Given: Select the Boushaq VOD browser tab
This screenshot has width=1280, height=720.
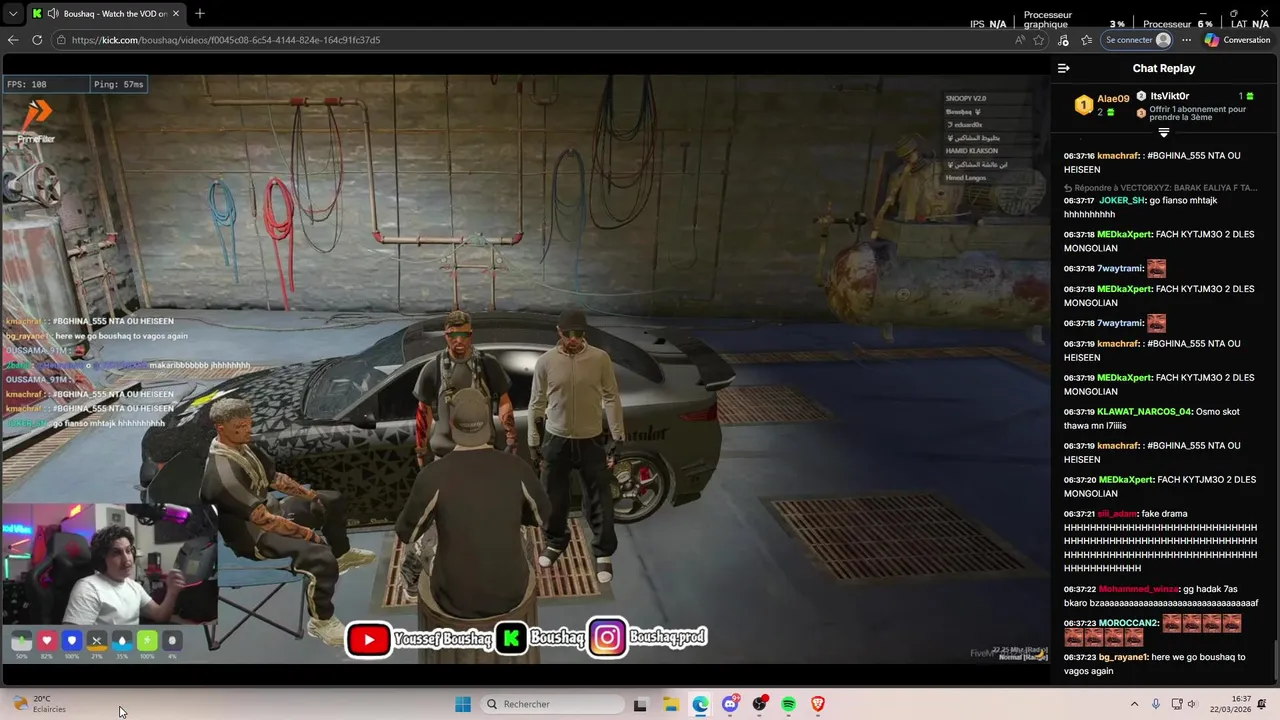Looking at the screenshot, I should pyautogui.click(x=105, y=14).
